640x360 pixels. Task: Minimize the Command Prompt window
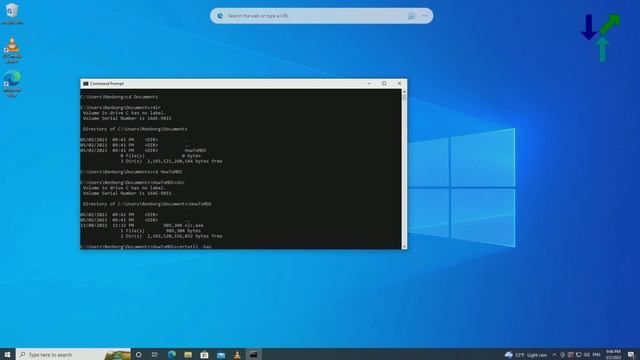click(369, 83)
